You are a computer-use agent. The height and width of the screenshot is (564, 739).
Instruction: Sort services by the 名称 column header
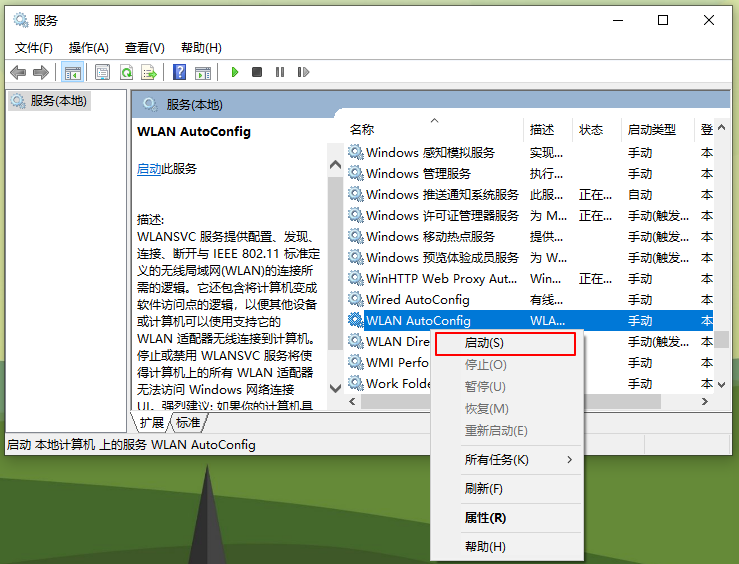(x=362, y=130)
